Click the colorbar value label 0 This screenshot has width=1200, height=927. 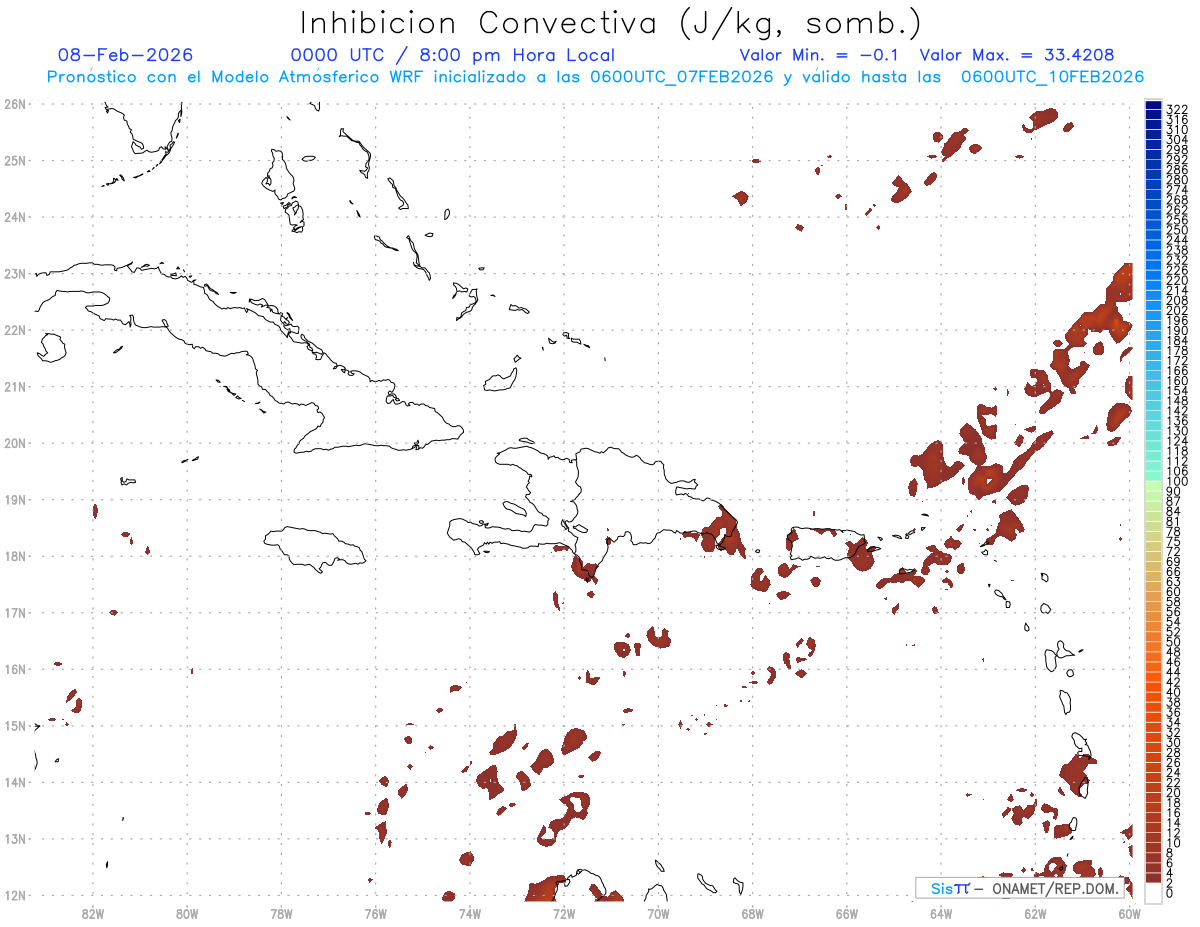click(1170, 893)
